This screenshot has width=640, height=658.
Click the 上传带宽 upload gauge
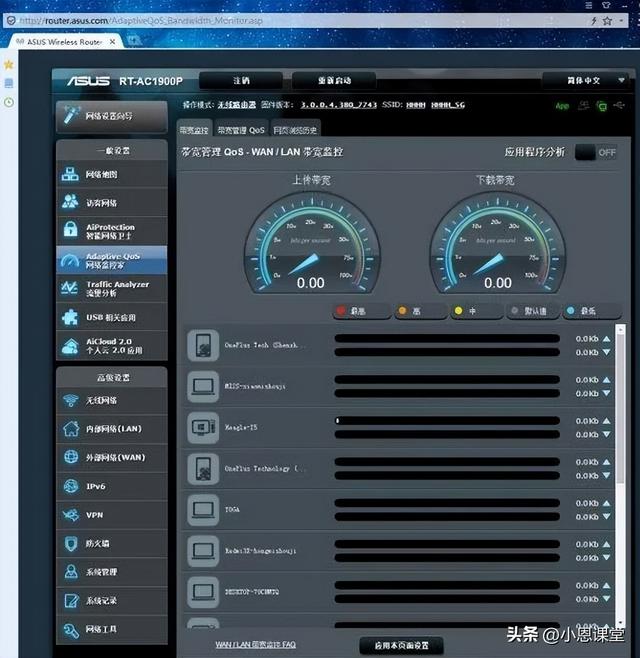tap(311, 243)
